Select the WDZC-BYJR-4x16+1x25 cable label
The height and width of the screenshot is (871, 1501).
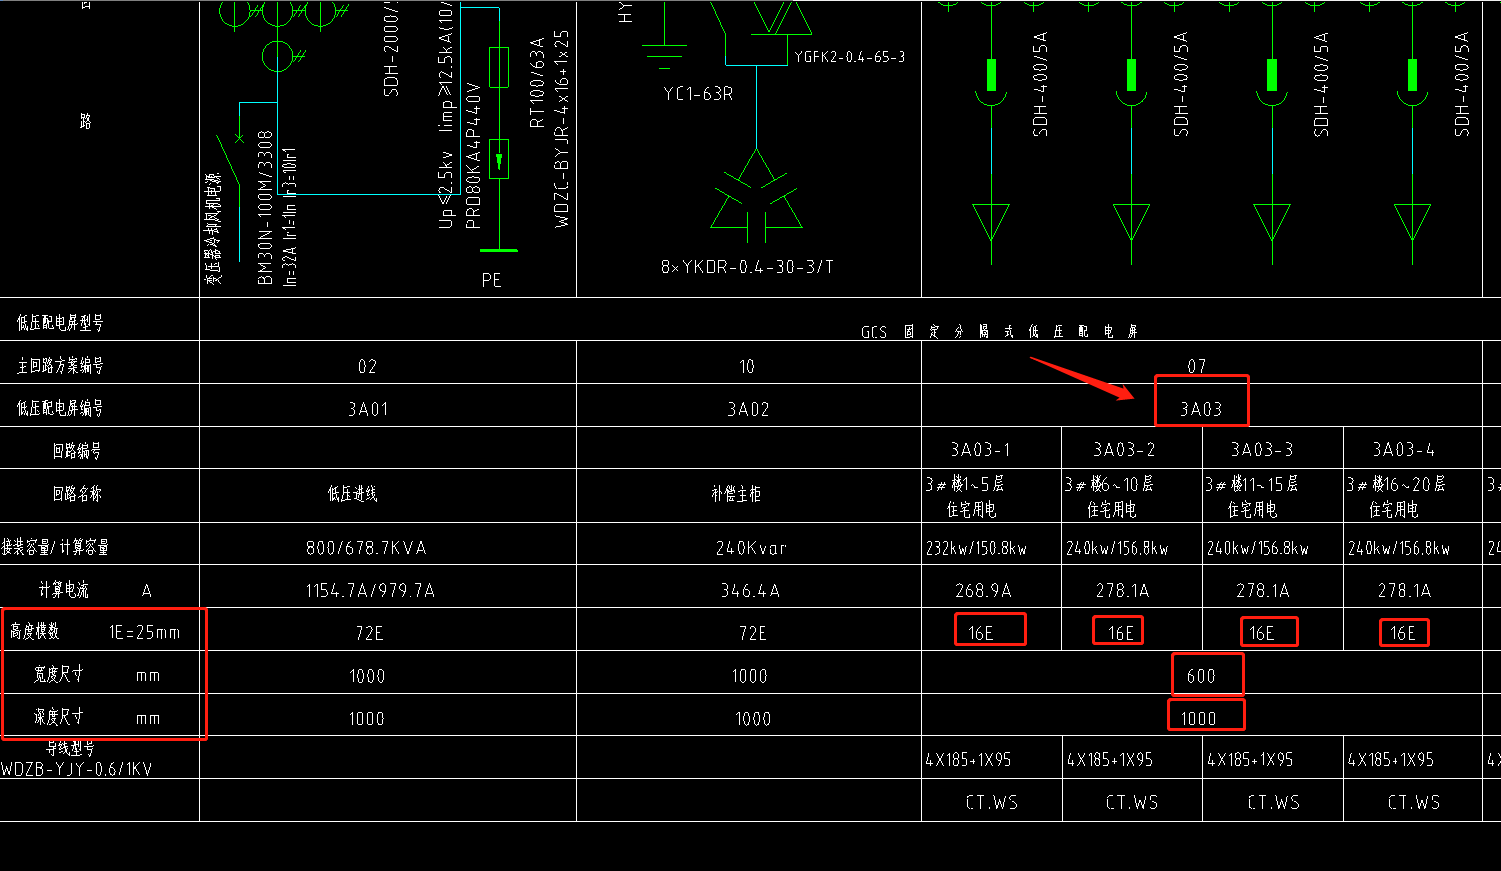coord(562,128)
